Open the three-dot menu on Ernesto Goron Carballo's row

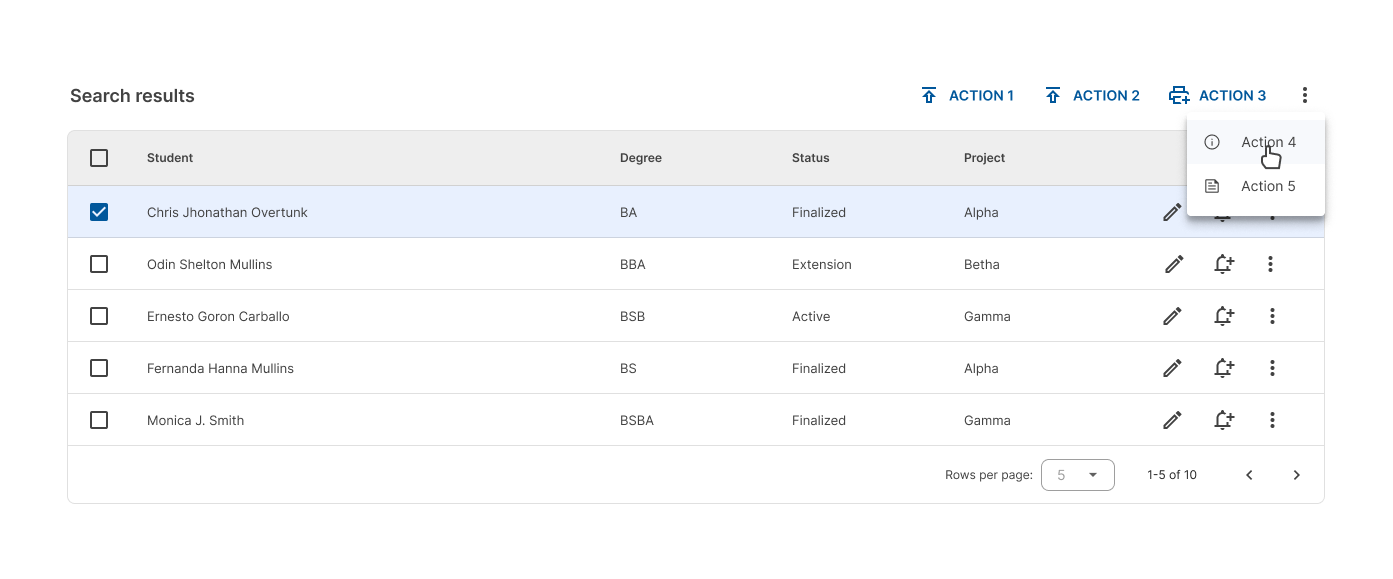pos(1272,316)
